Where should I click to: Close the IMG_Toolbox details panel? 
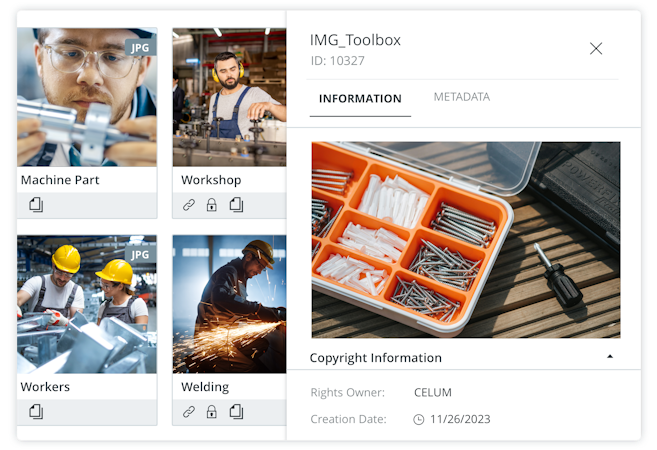(596, 49)
